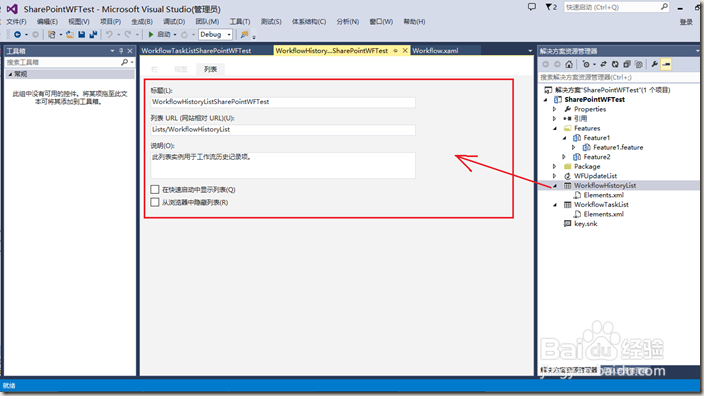The width and height of the screenshot is (704, 396).
Task: Click the Refresh icon in Solution Explorer
Action: 615,64
